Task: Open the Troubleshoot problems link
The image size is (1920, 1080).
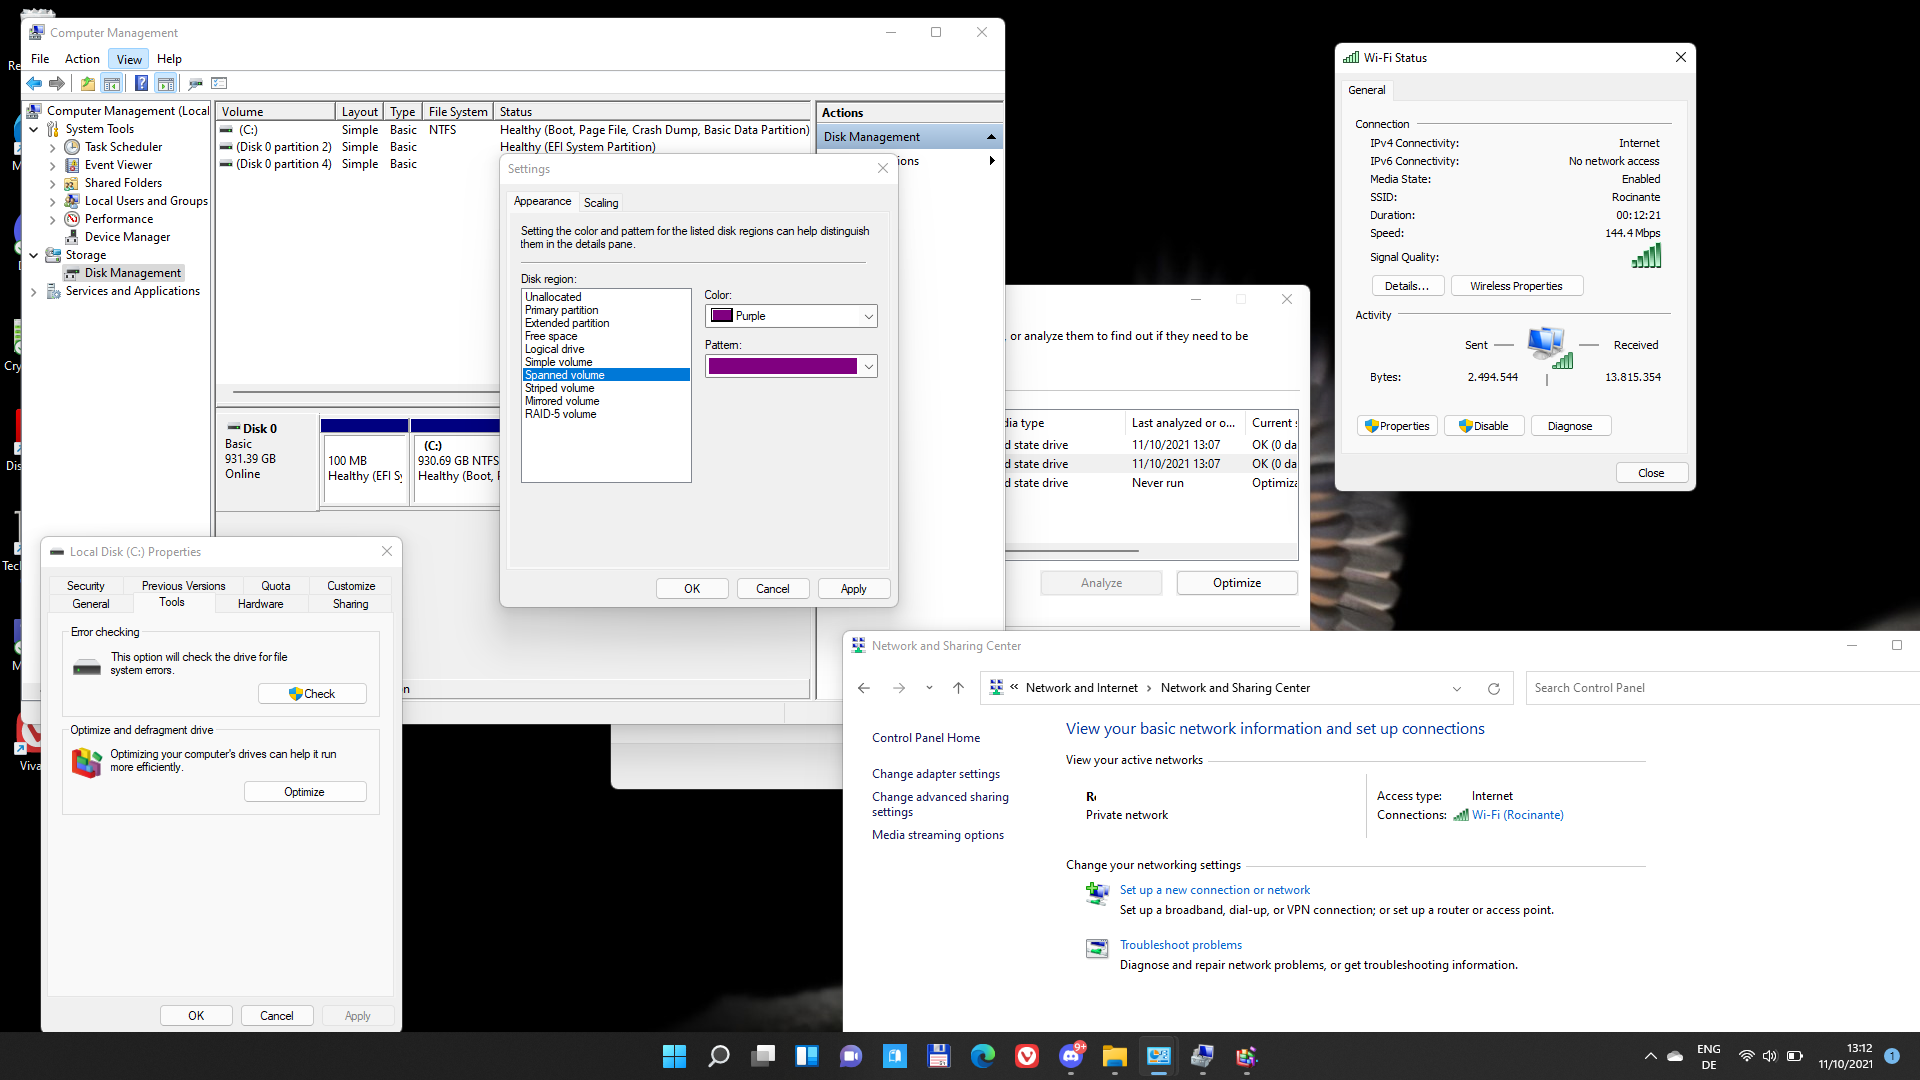Action: pyautogui.click(x=1180, y=945)
